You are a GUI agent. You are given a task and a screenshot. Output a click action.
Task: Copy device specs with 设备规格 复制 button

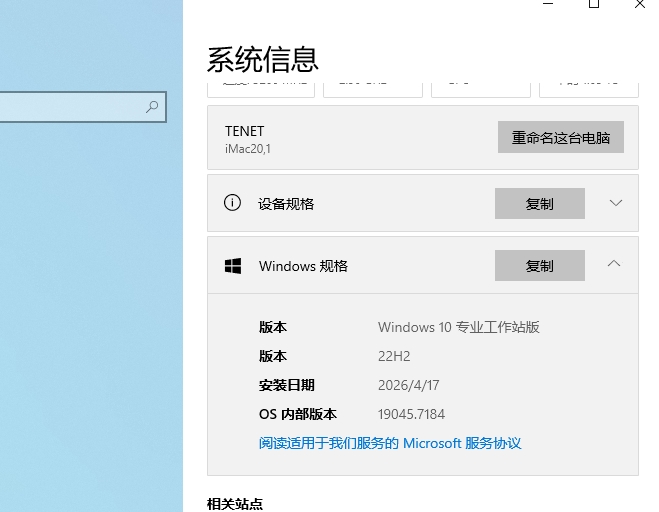pyautogui.click(x=539, y=204)
